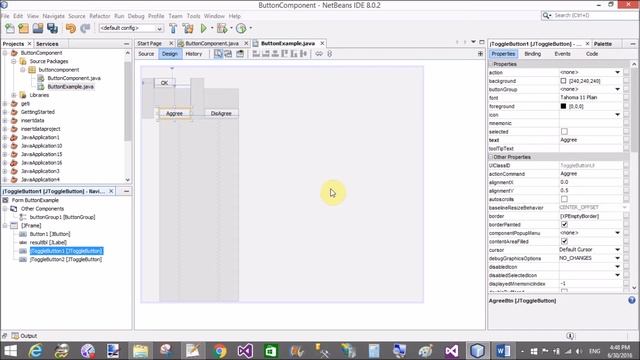
Task: Open Microsoft Word from the taskbar
Action: point(503,351)
